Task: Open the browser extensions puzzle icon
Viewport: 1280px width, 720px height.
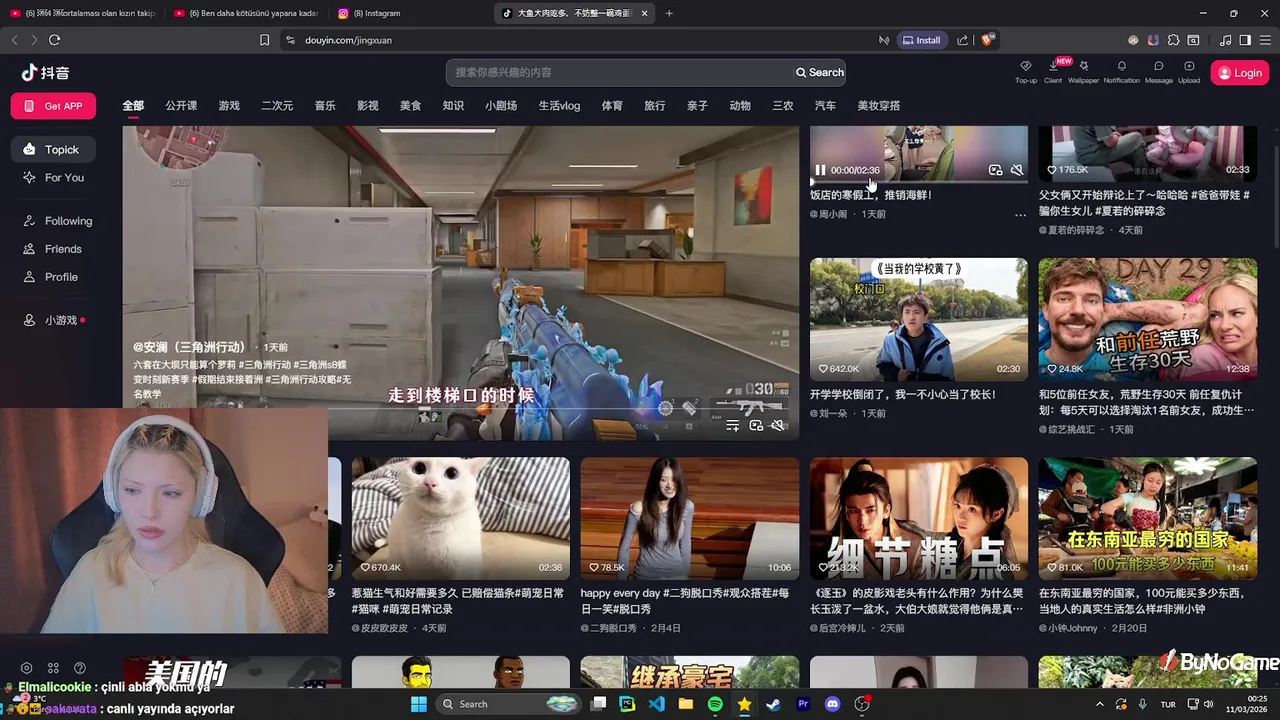Action: click(1174, 40)
